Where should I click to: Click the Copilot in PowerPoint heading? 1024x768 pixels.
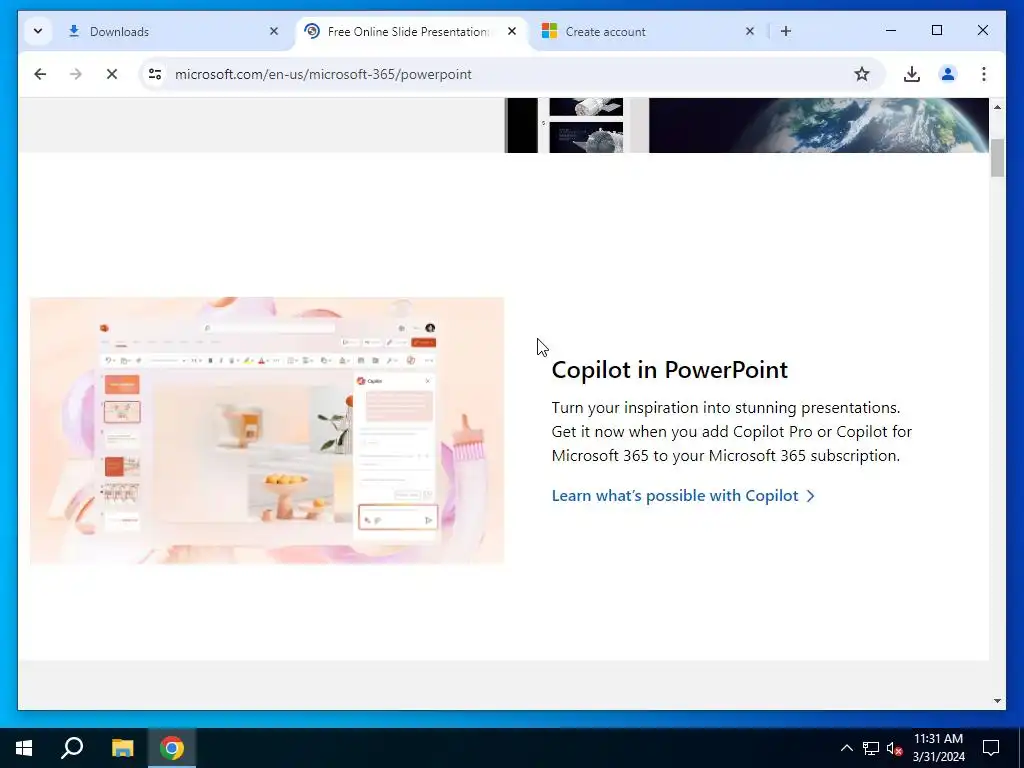tap(669, 370)
